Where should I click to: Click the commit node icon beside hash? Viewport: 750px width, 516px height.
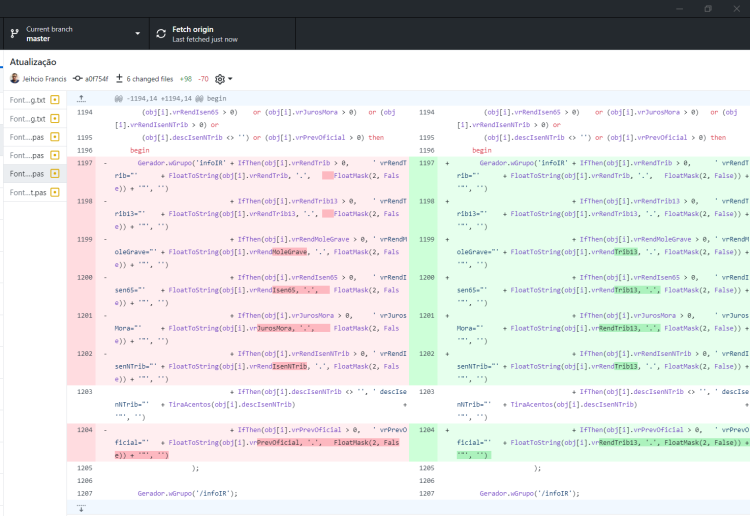[x=77, y=78]
